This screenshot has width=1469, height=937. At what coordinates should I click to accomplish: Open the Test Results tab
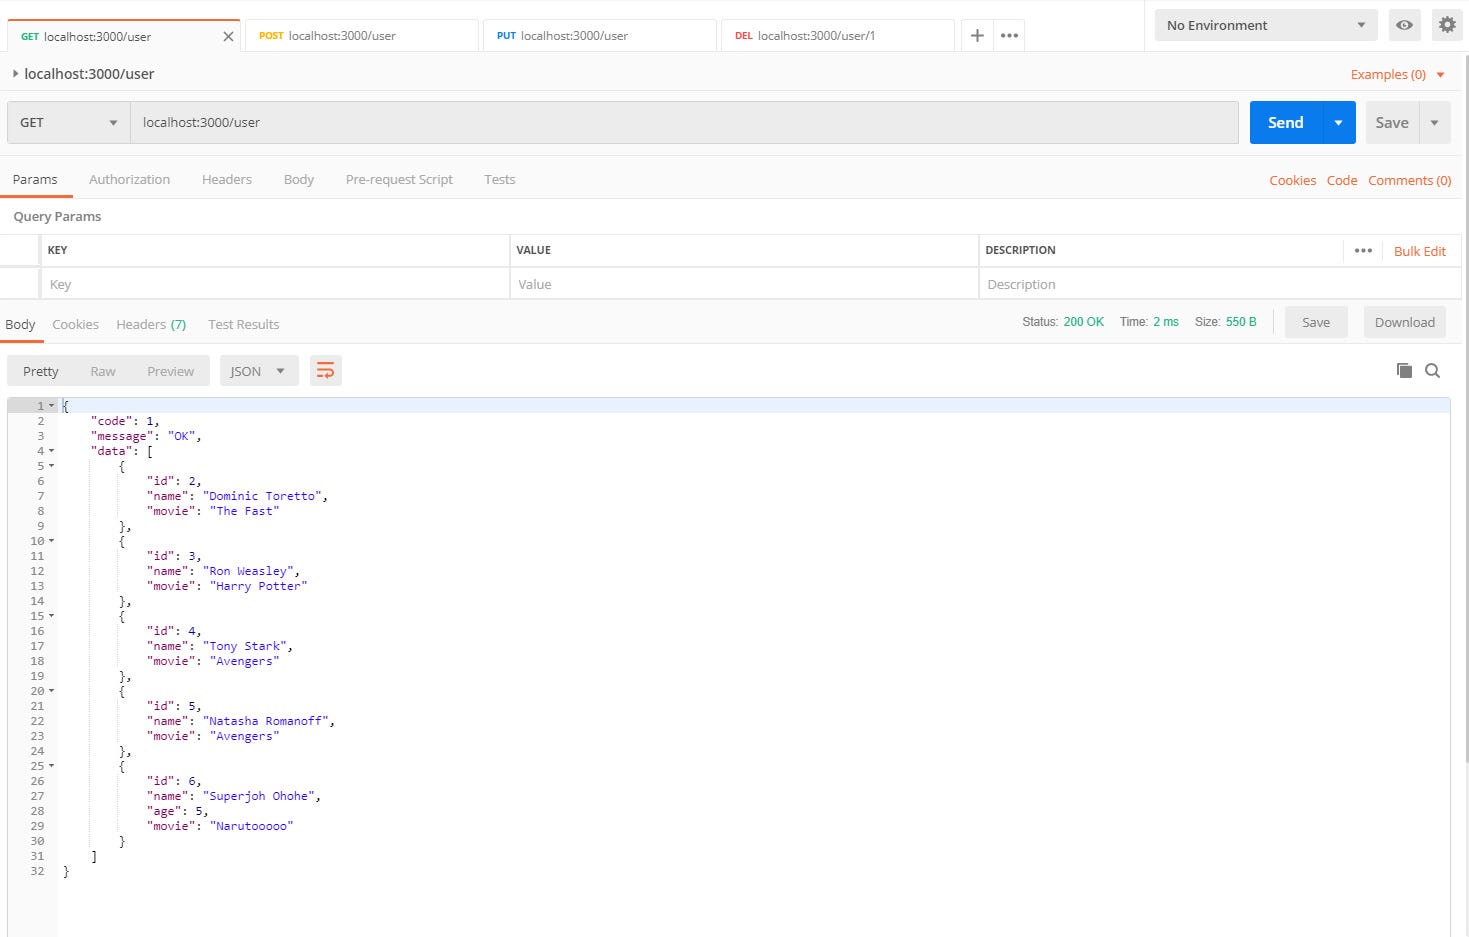tap(243, 324)
